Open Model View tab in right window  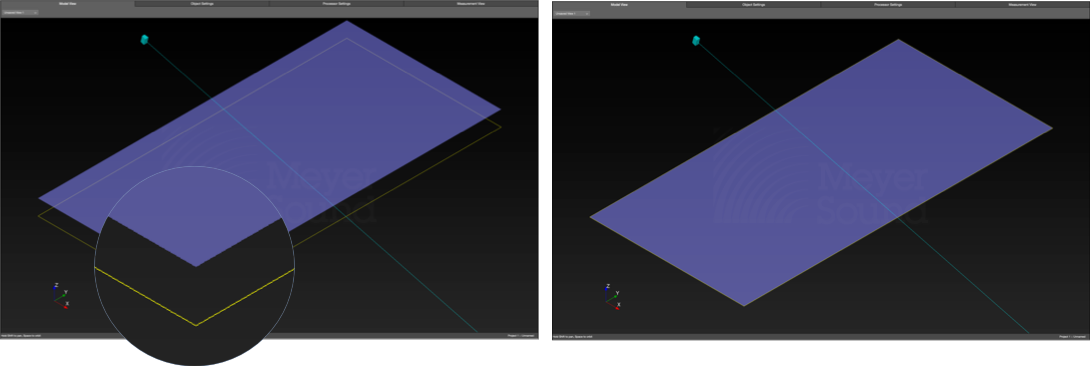click(x=619, y=4)
